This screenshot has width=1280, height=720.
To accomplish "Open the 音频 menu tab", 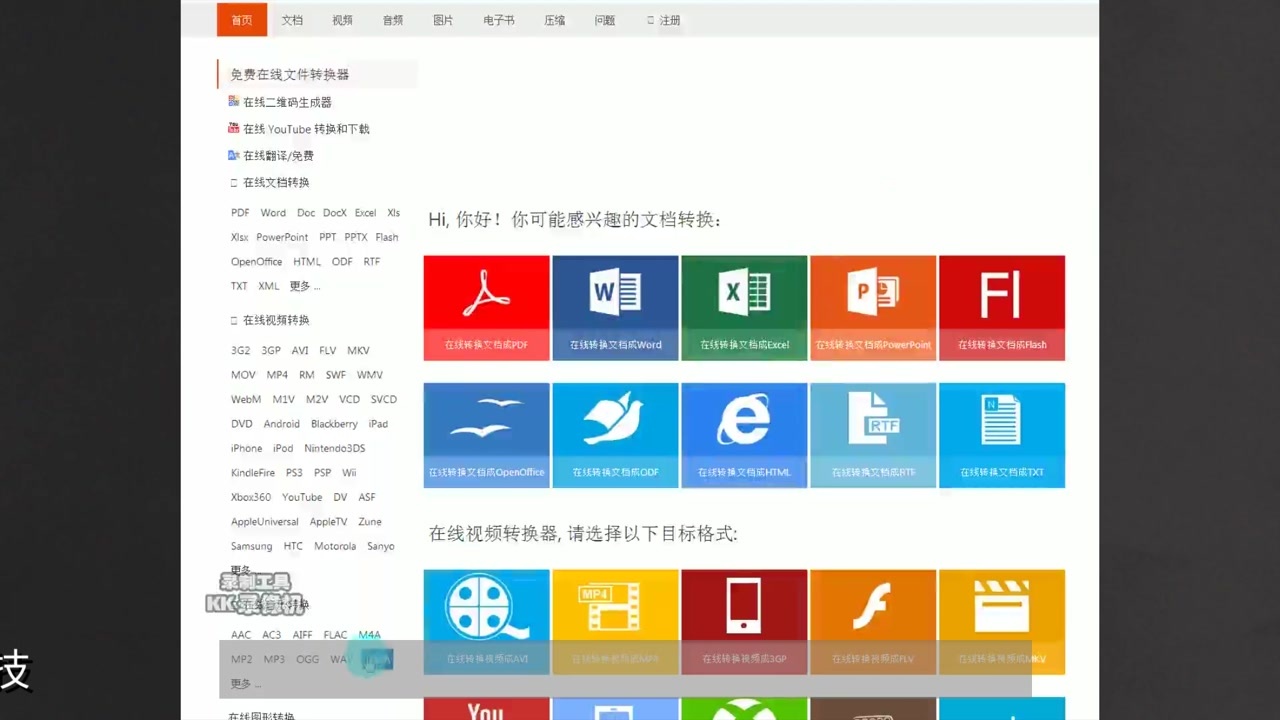I will [393, 20].
